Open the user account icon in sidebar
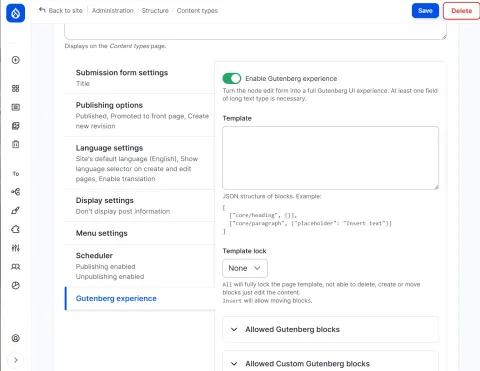The height and width of the screenshot is (371, 480). click(x=16, y=338)
